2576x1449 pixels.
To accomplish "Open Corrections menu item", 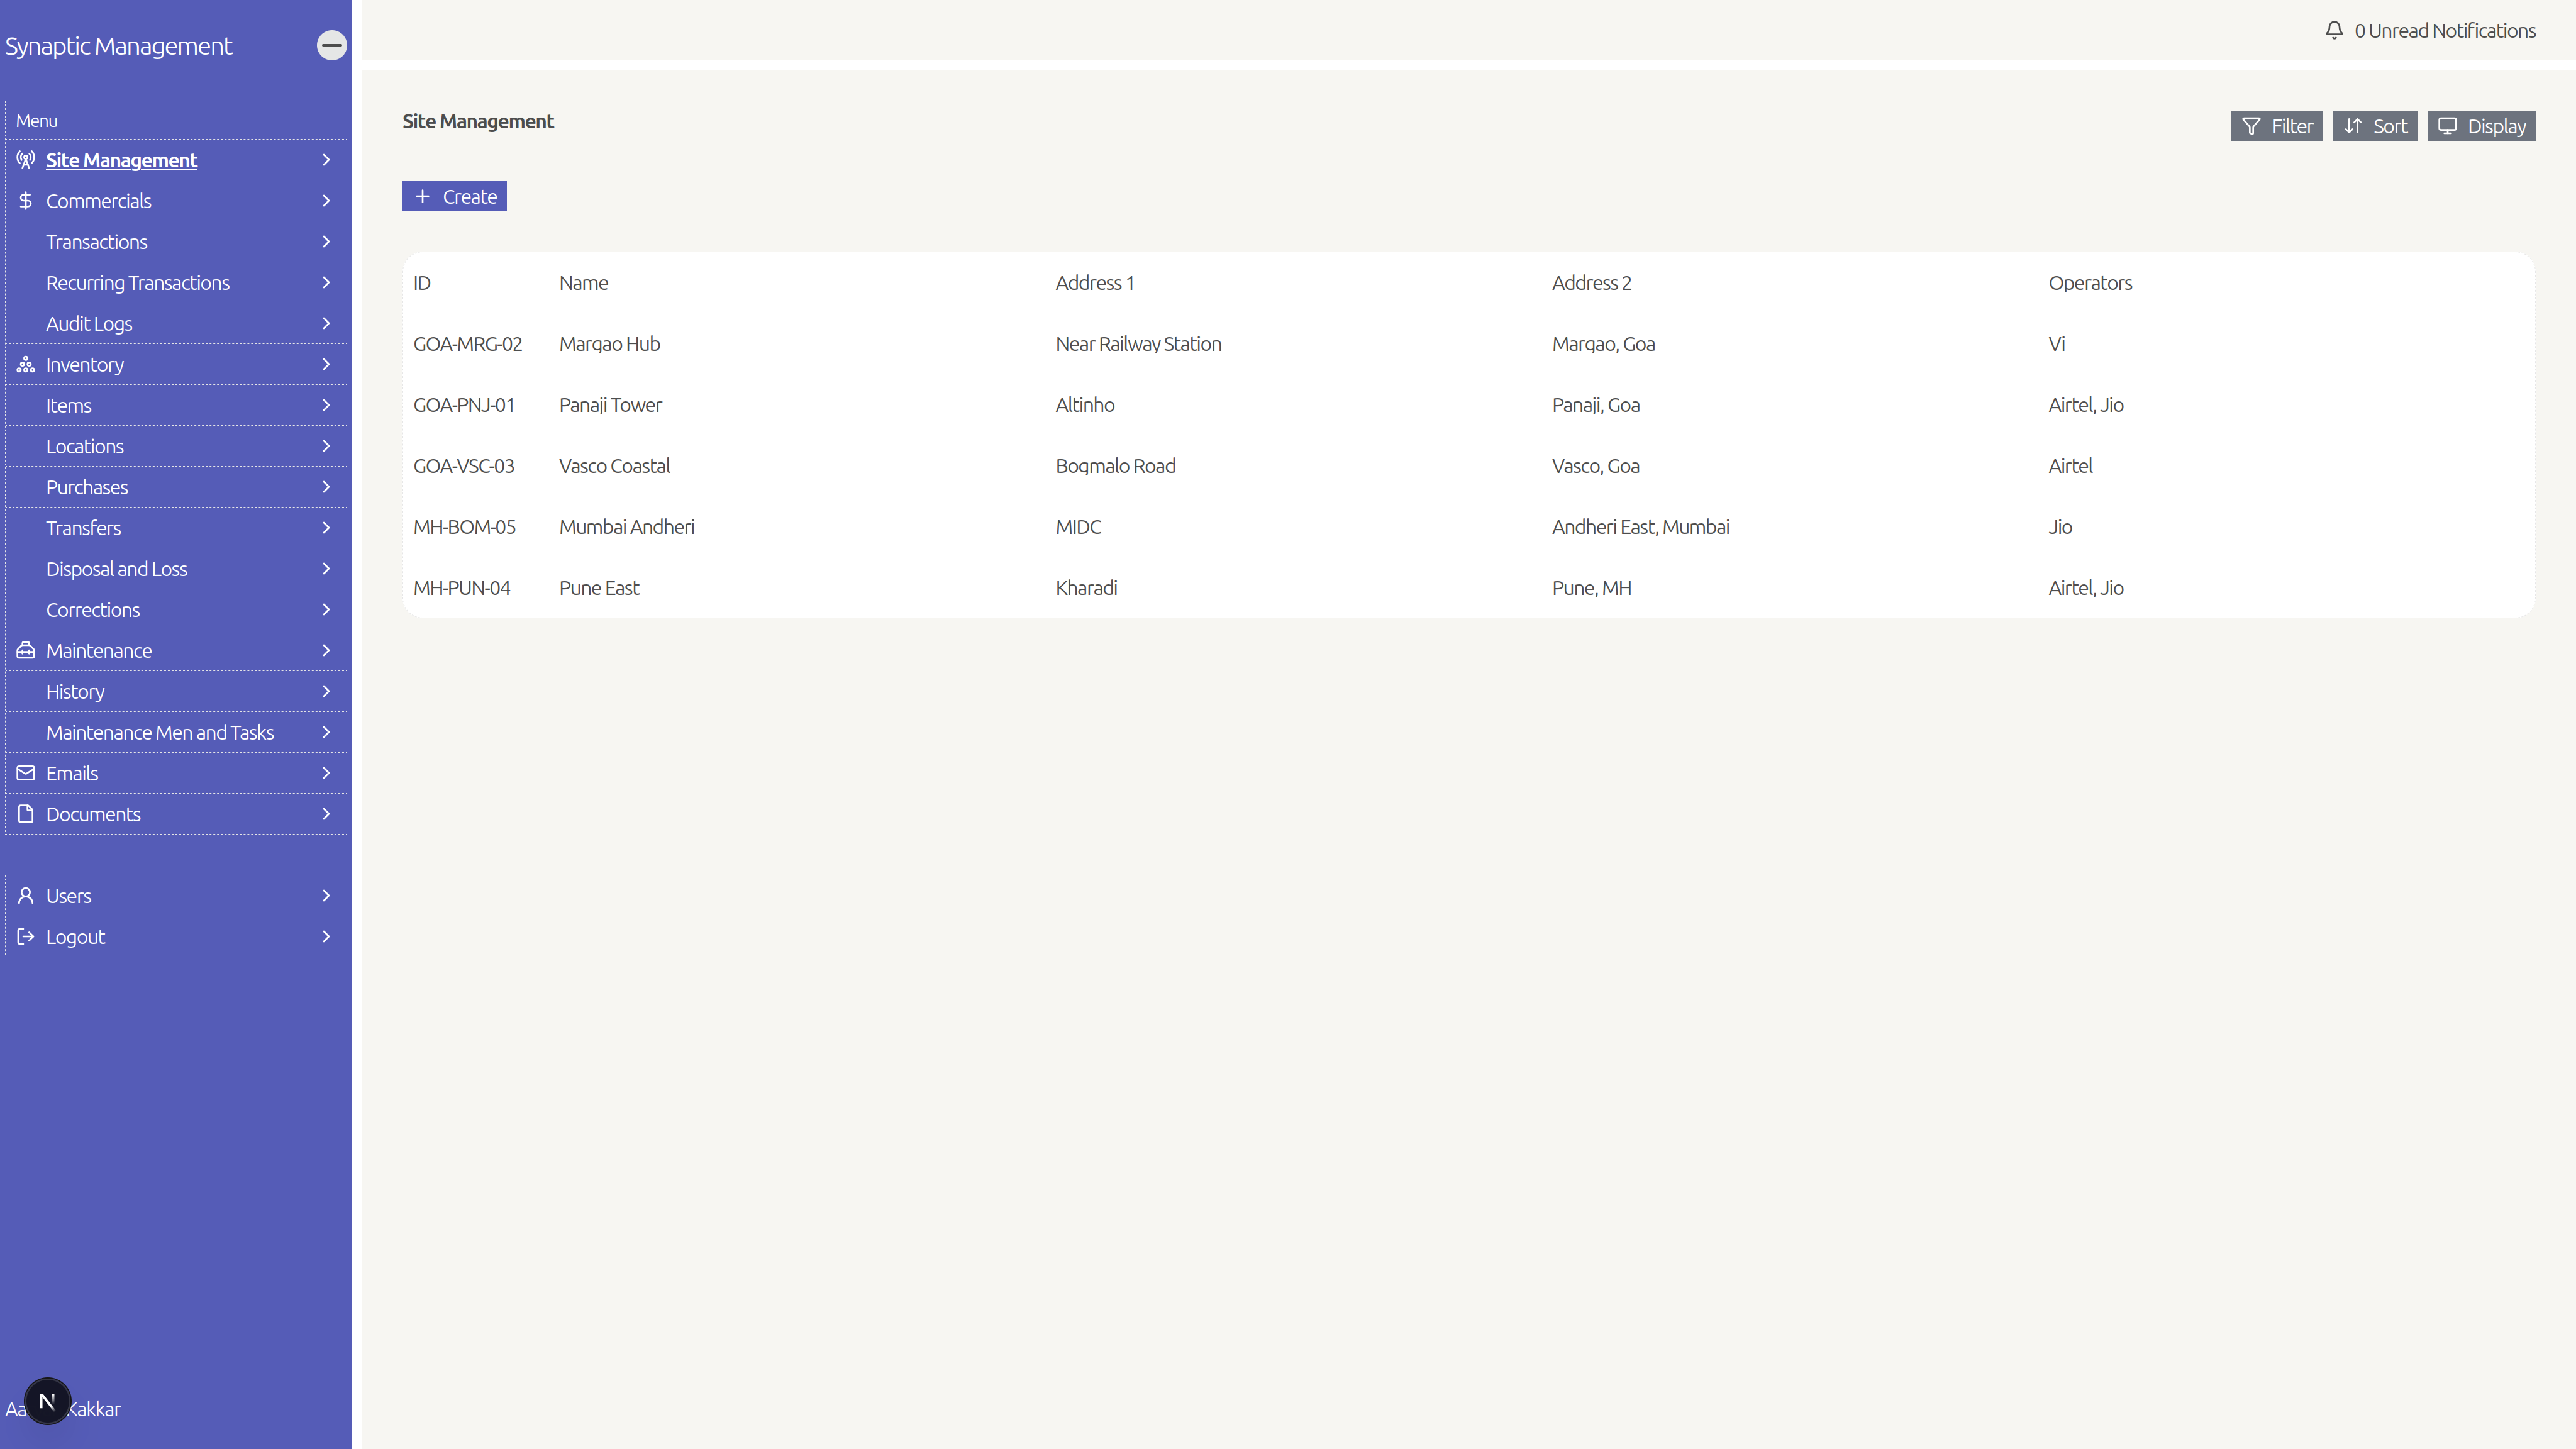I will [x=176, y=611].
